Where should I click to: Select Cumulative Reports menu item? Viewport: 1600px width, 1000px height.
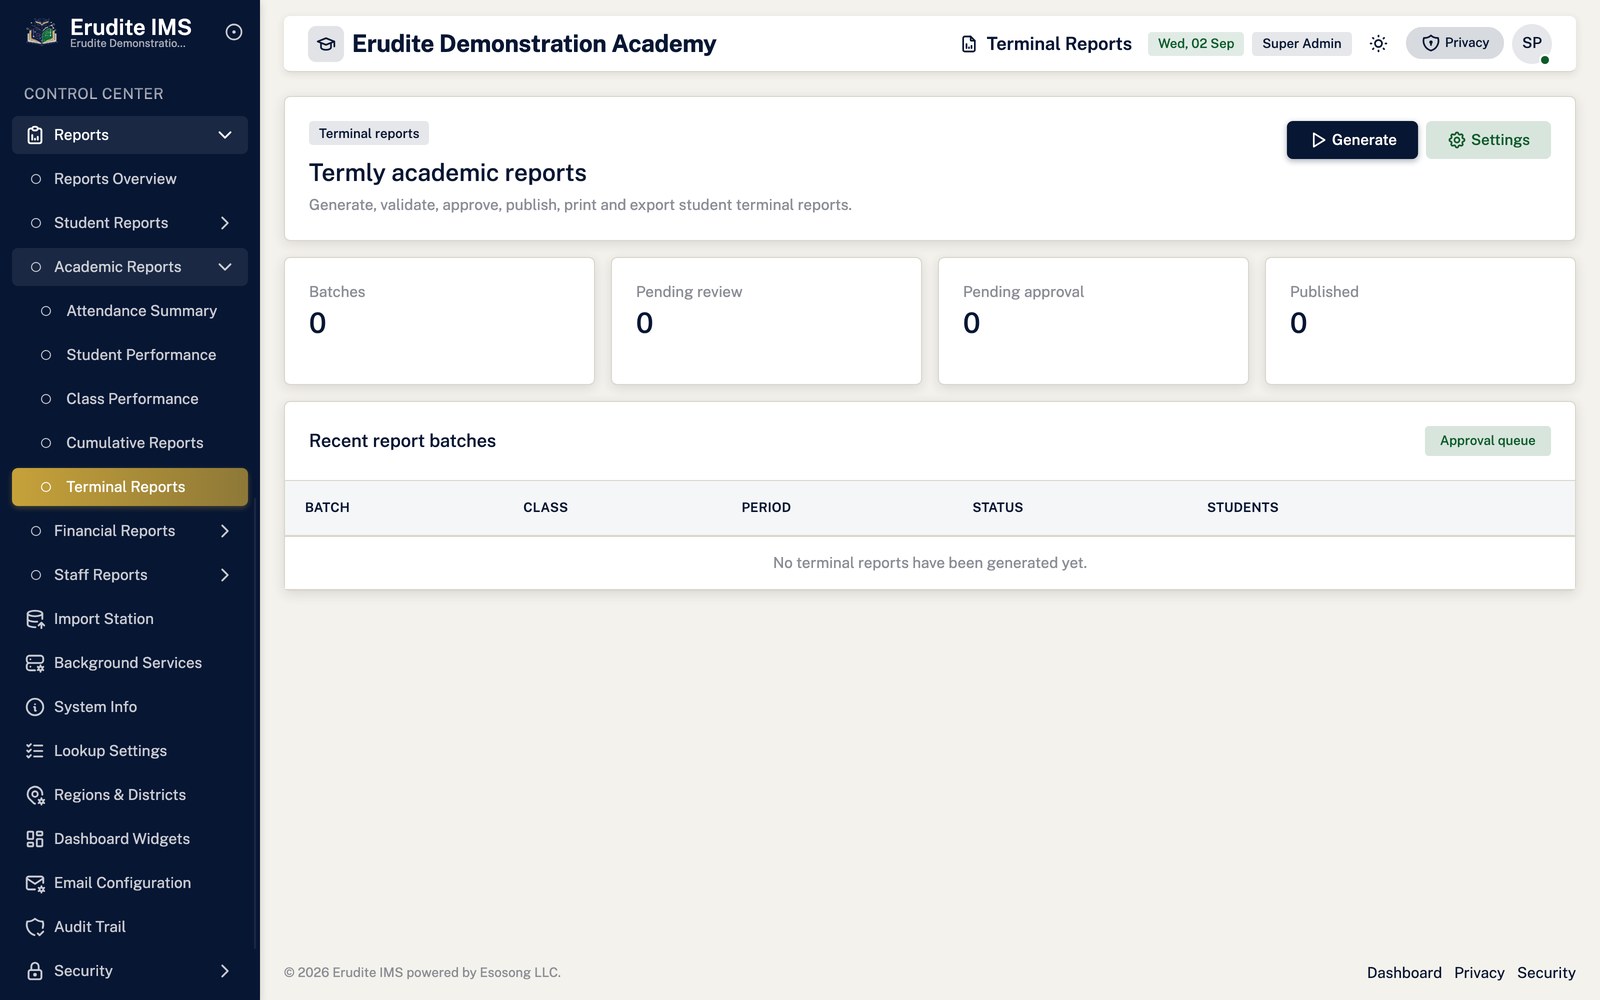click(x=130, y=443)
